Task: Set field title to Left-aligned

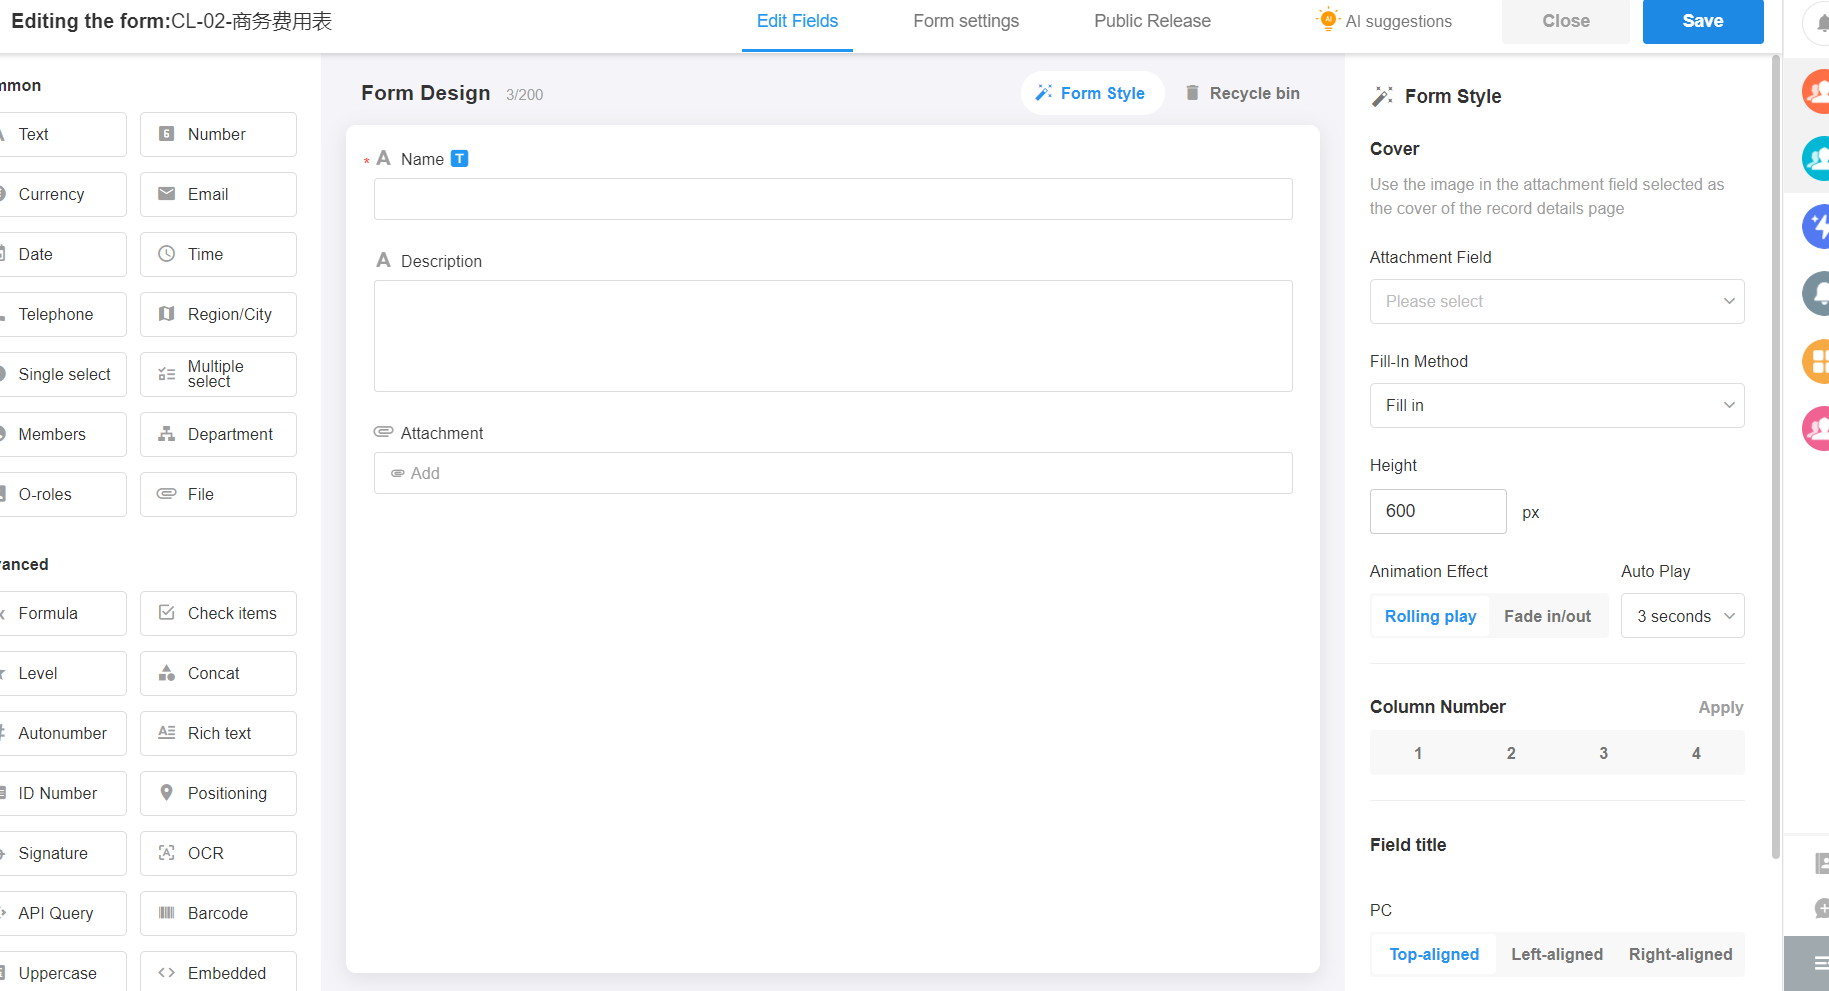Action: [x=1556, y=954]
